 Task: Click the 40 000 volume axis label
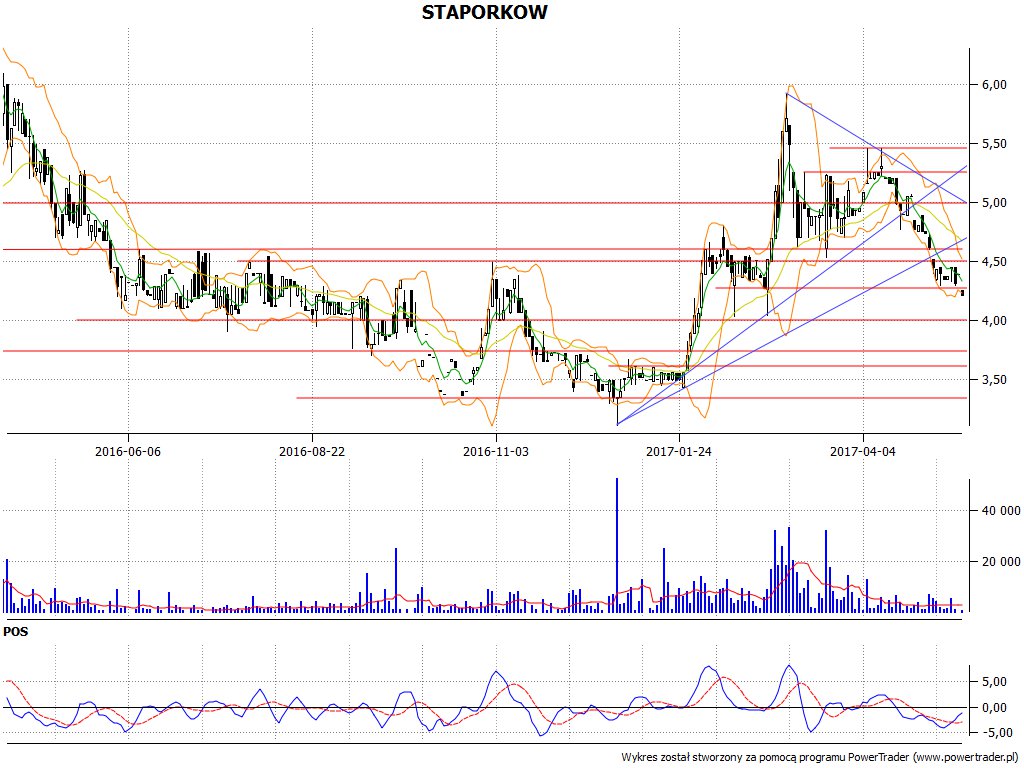coord(1000,511)
